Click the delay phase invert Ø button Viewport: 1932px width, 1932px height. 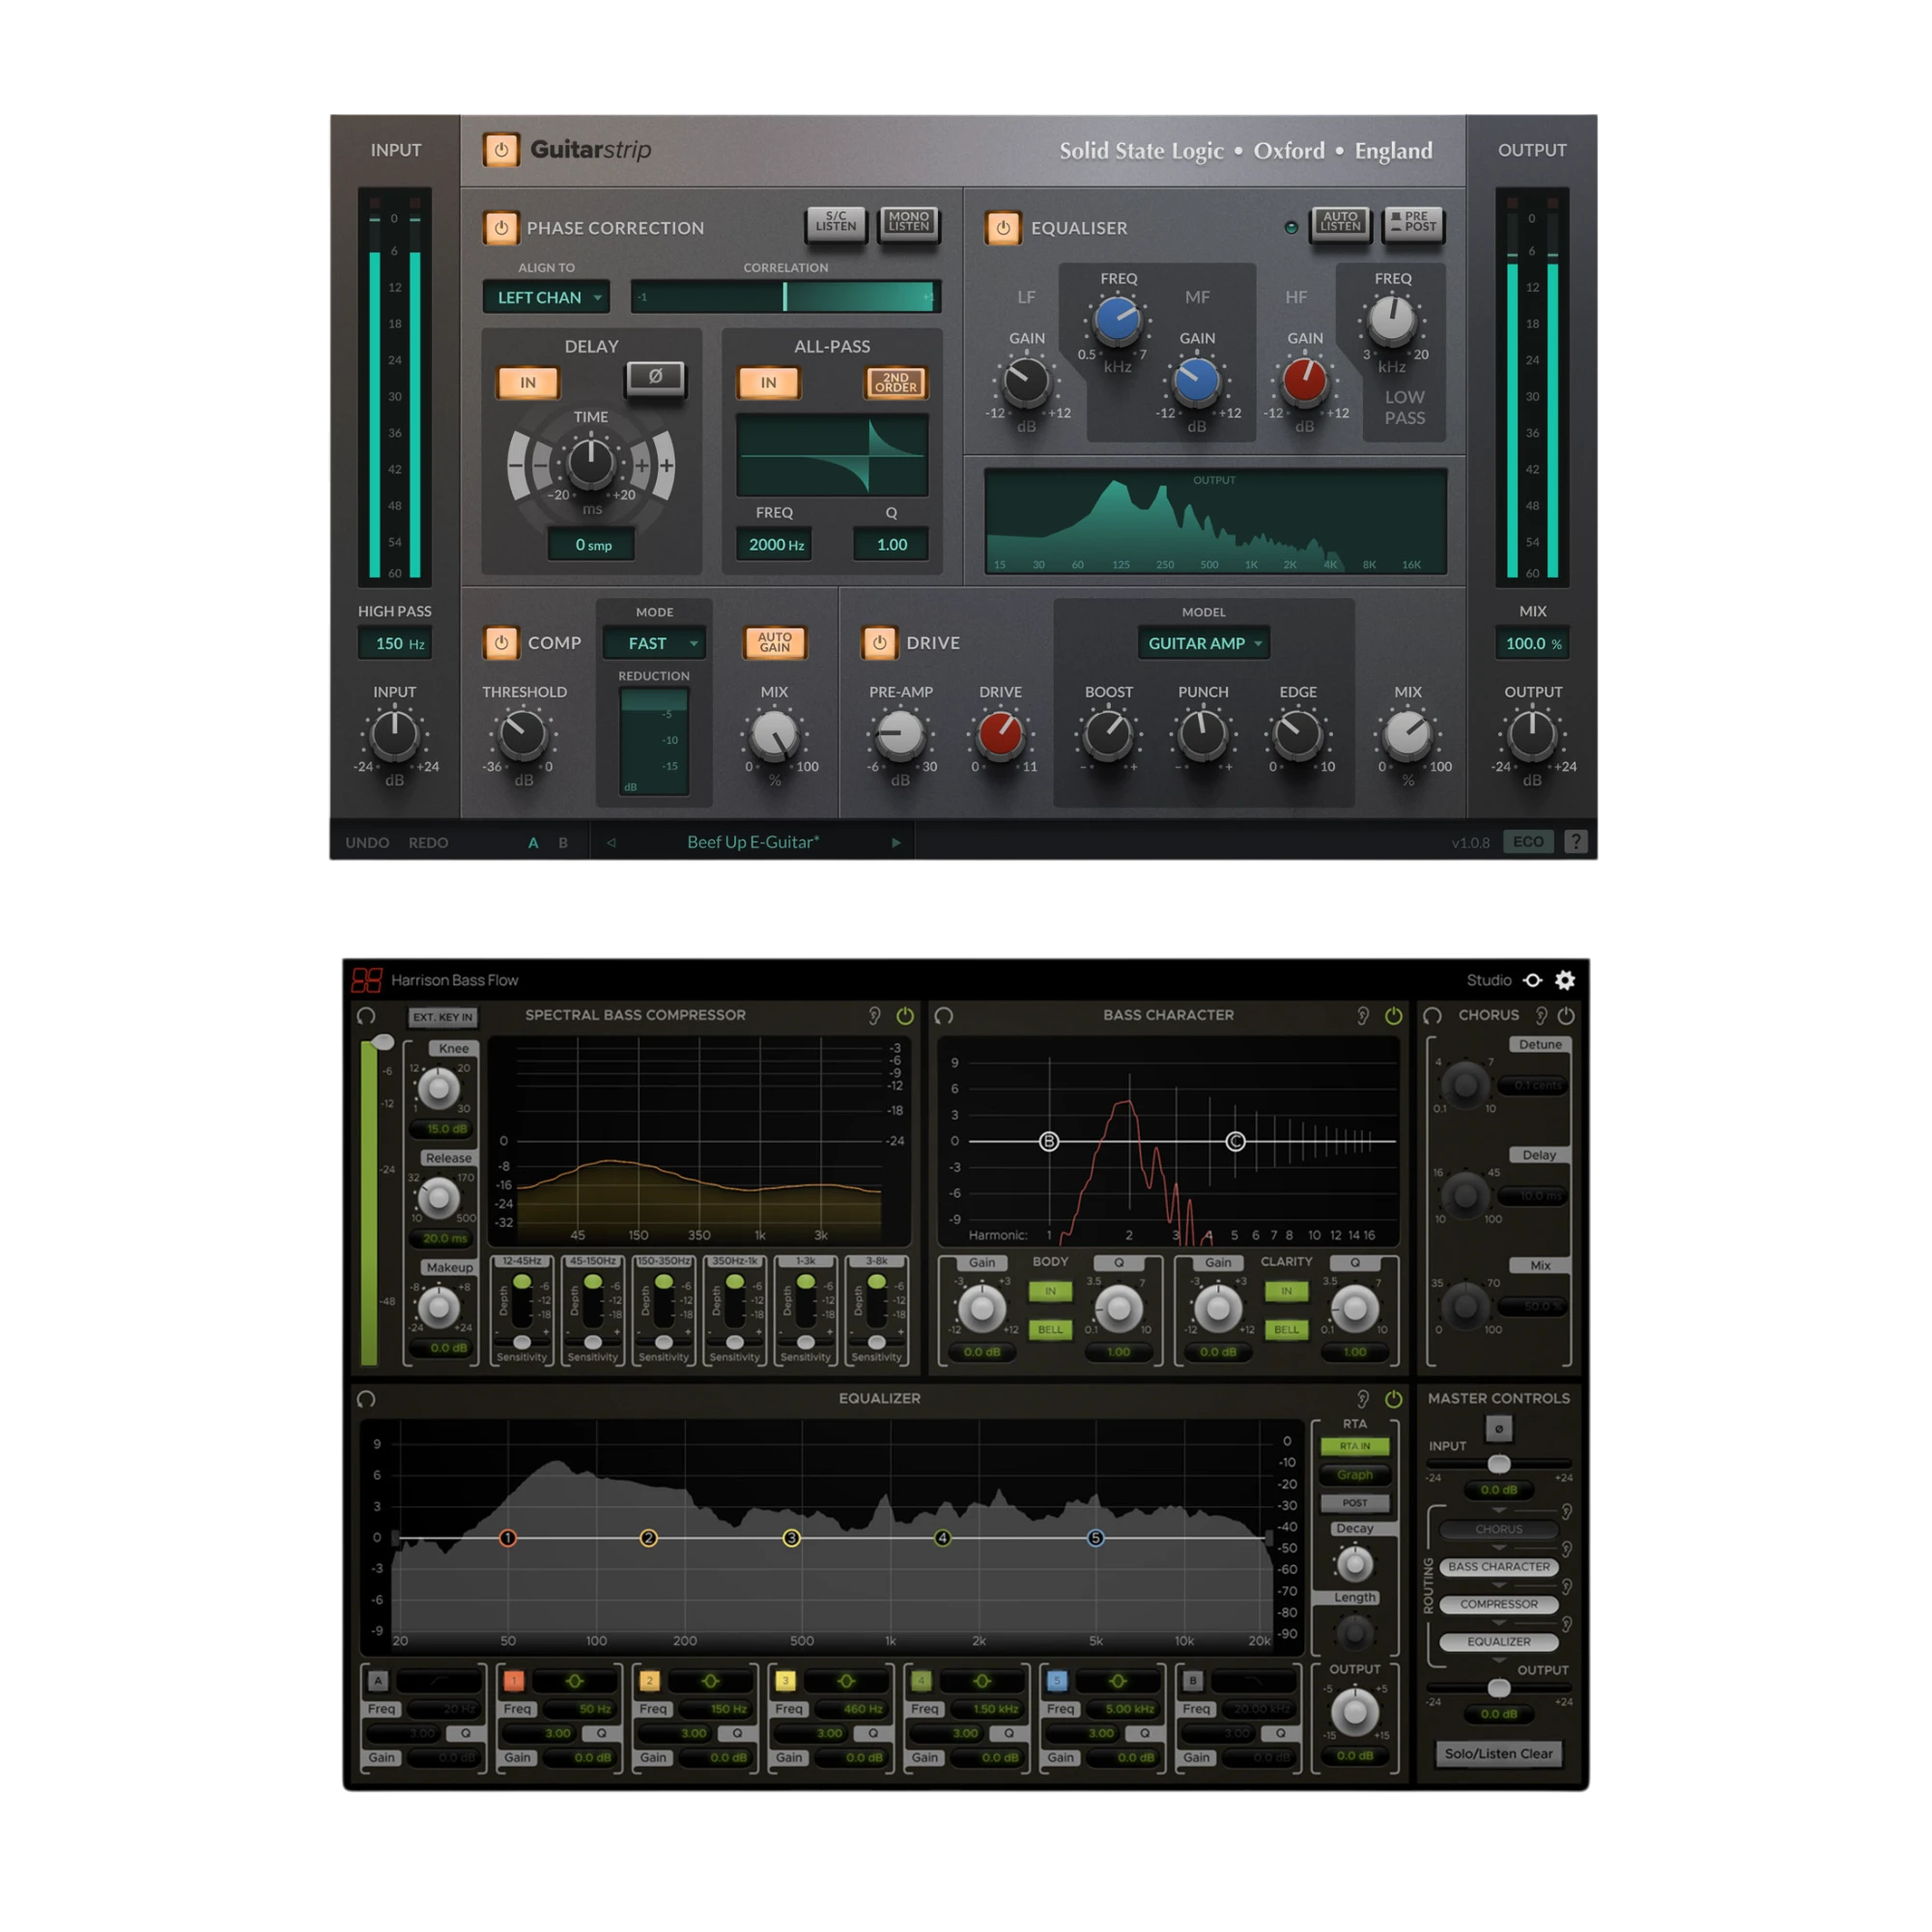coord(655,377)
